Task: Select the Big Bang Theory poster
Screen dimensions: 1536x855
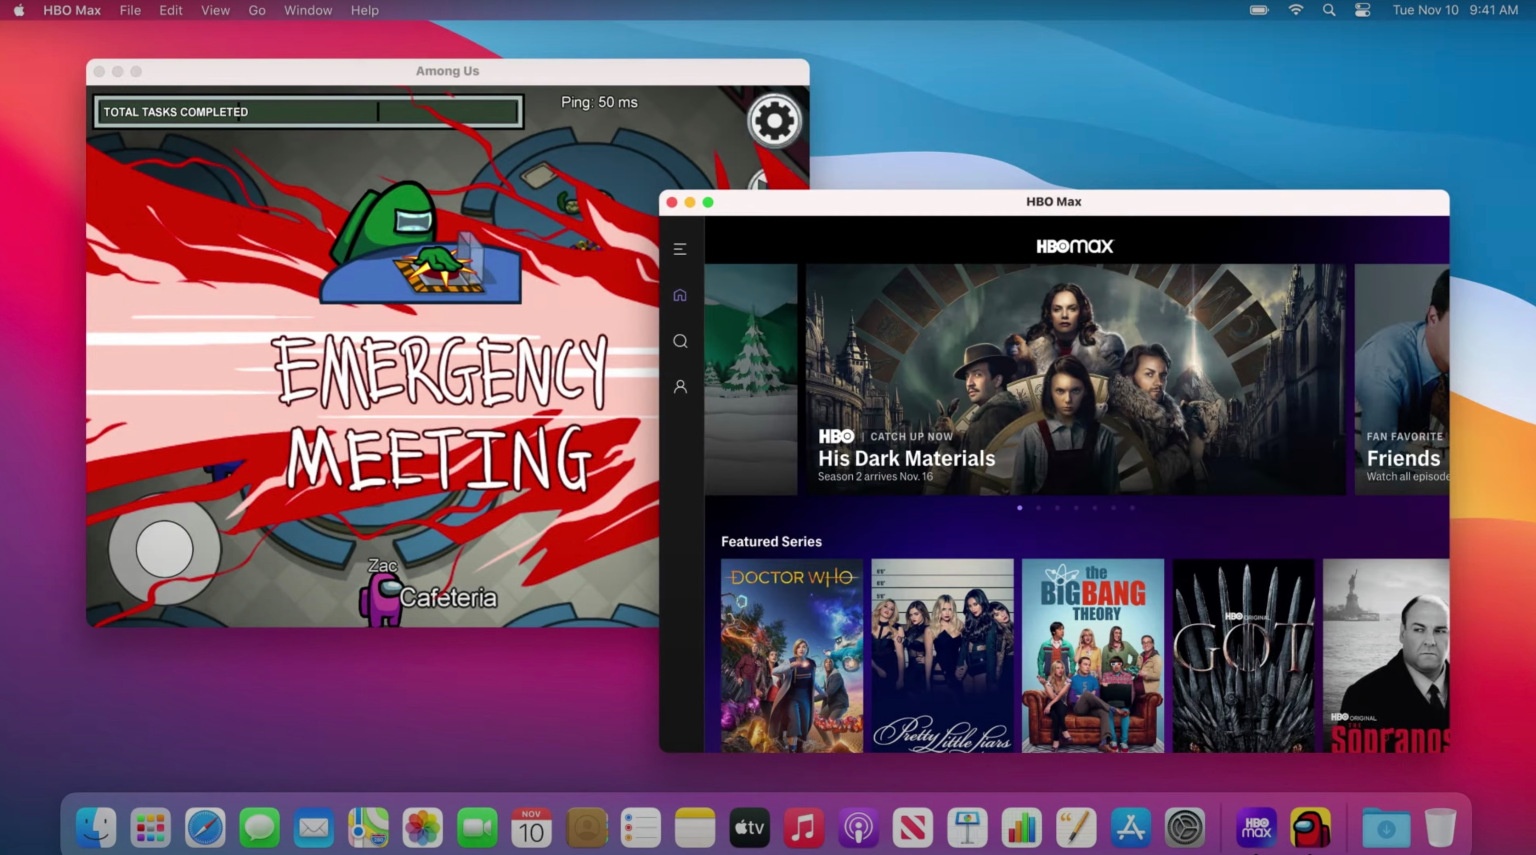Action: click(x=1092, y=655)
